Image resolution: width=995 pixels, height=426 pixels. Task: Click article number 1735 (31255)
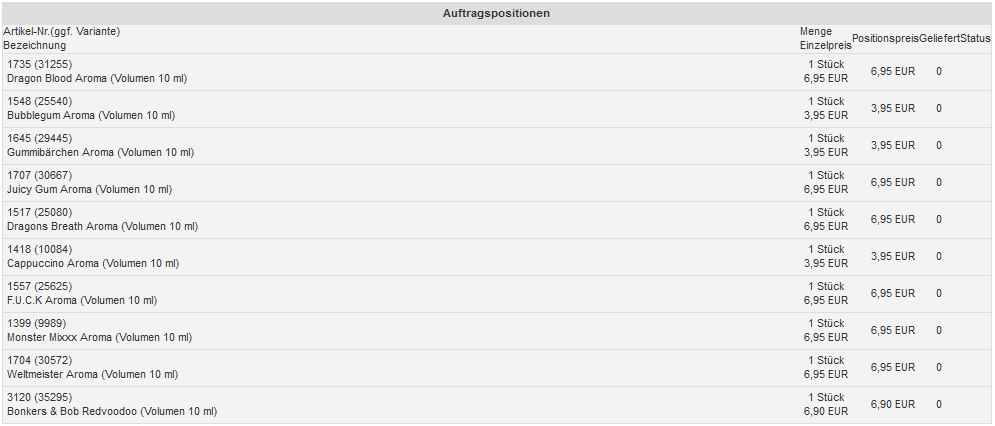(x=39, y=65)
